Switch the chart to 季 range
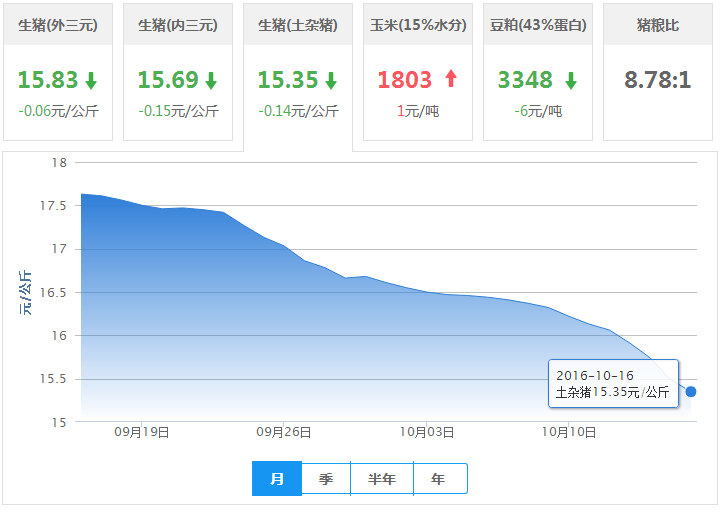Screen dimensions: 723x512 point(326,479)
